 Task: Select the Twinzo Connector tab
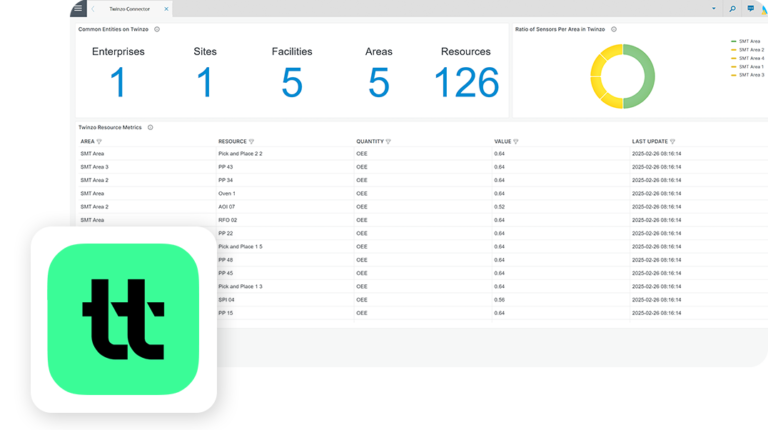(x=129, y=9)
